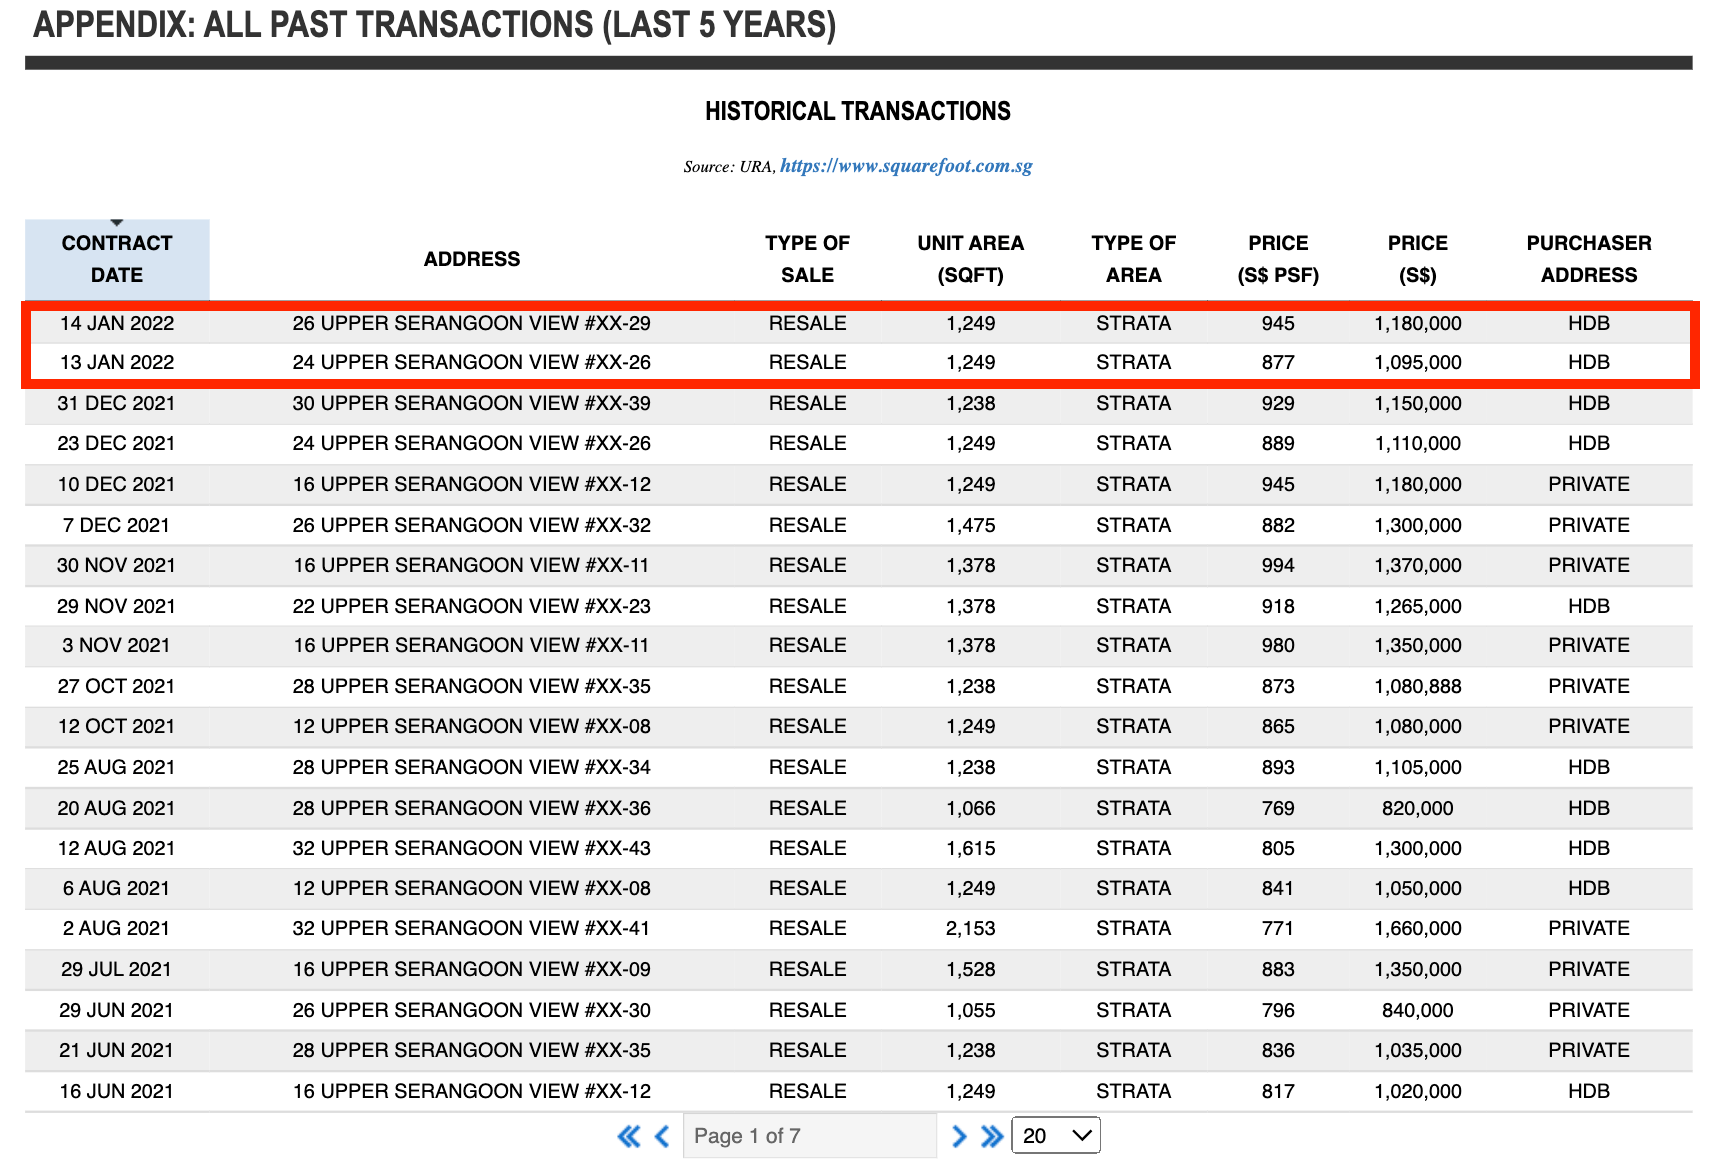This screenshot has height=1170, width=1718.
Task: Sort by Purchaser Address header
Action: (1589, 259)
